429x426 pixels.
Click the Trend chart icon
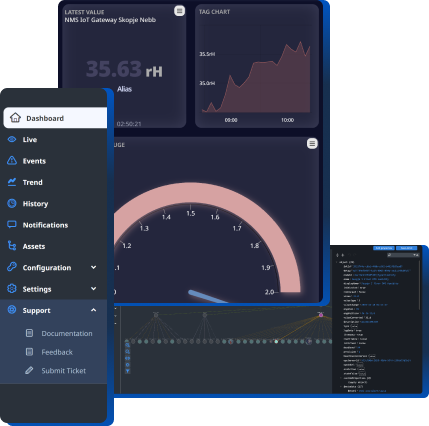[12, 182]
